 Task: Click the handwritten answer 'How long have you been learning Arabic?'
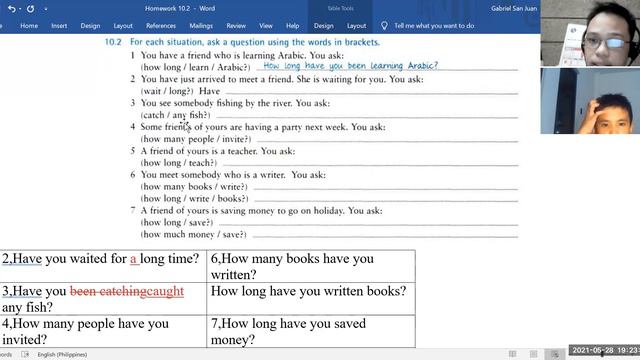[x=350, y=65]
